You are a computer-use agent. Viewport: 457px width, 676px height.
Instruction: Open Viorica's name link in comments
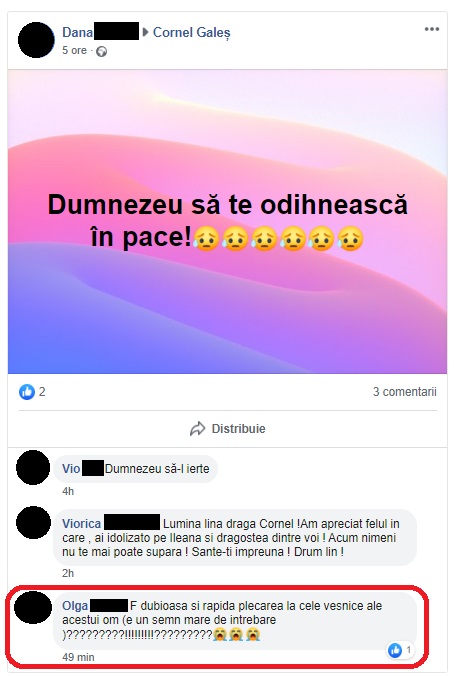click(81, 524)
